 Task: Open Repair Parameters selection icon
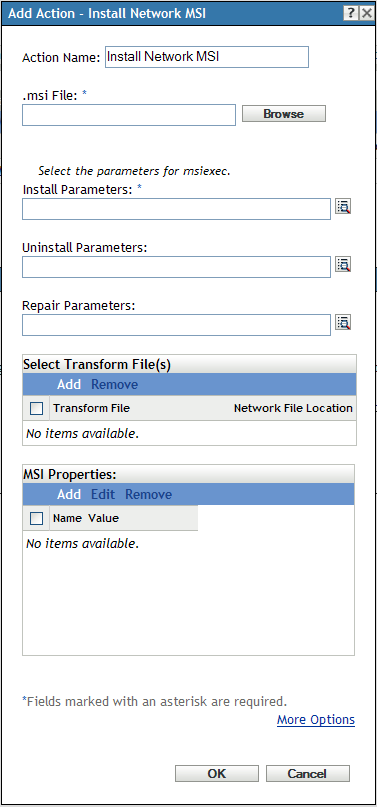343,323
